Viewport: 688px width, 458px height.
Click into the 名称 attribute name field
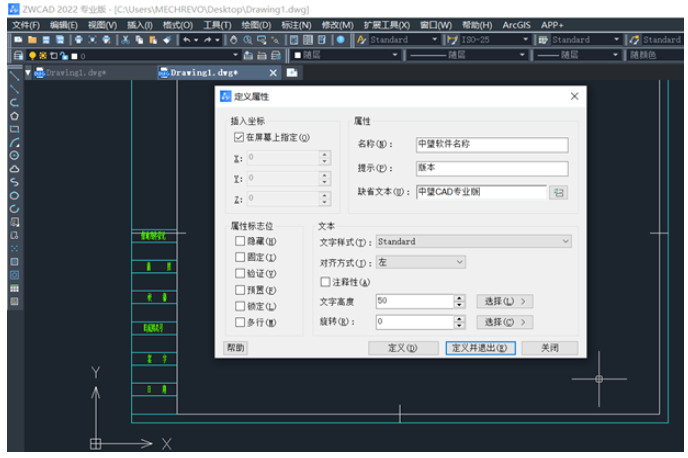(491, 144)
